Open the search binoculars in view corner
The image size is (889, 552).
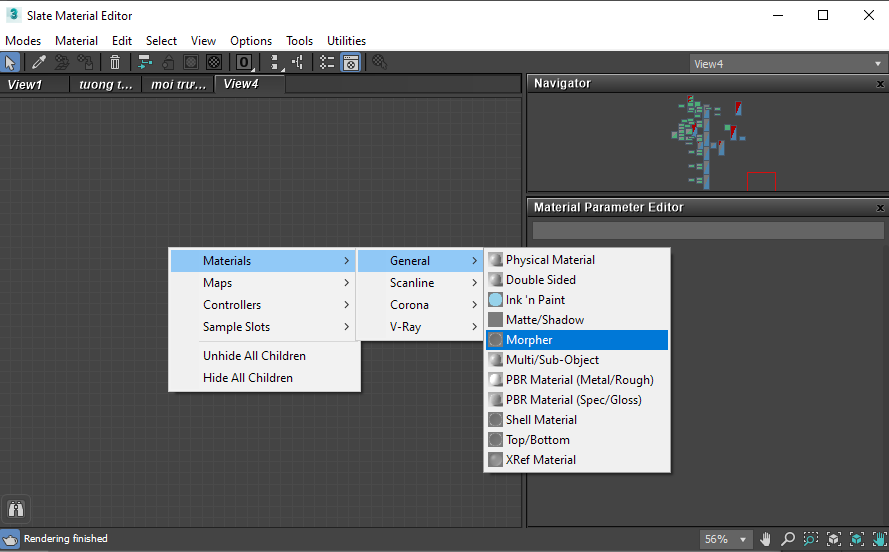[16, 508]
